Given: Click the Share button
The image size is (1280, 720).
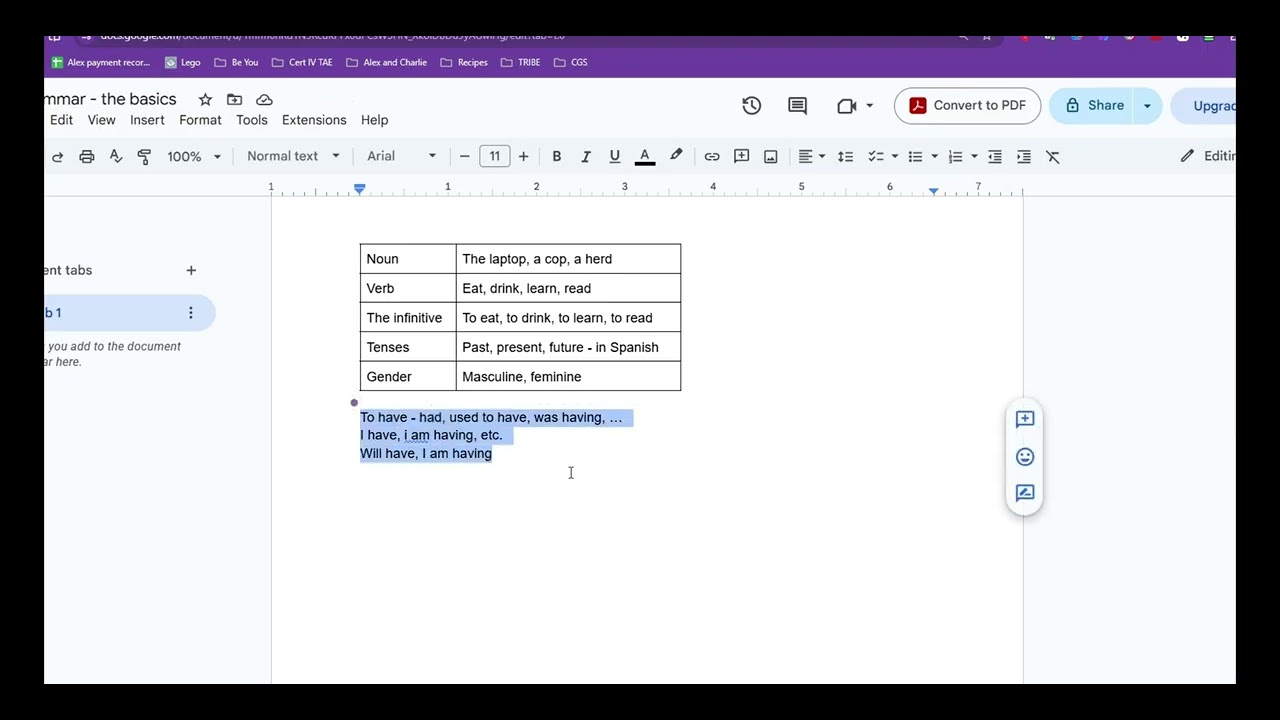Looking at the screenshot, I should pyautogui.click(x=1093, y=105).
